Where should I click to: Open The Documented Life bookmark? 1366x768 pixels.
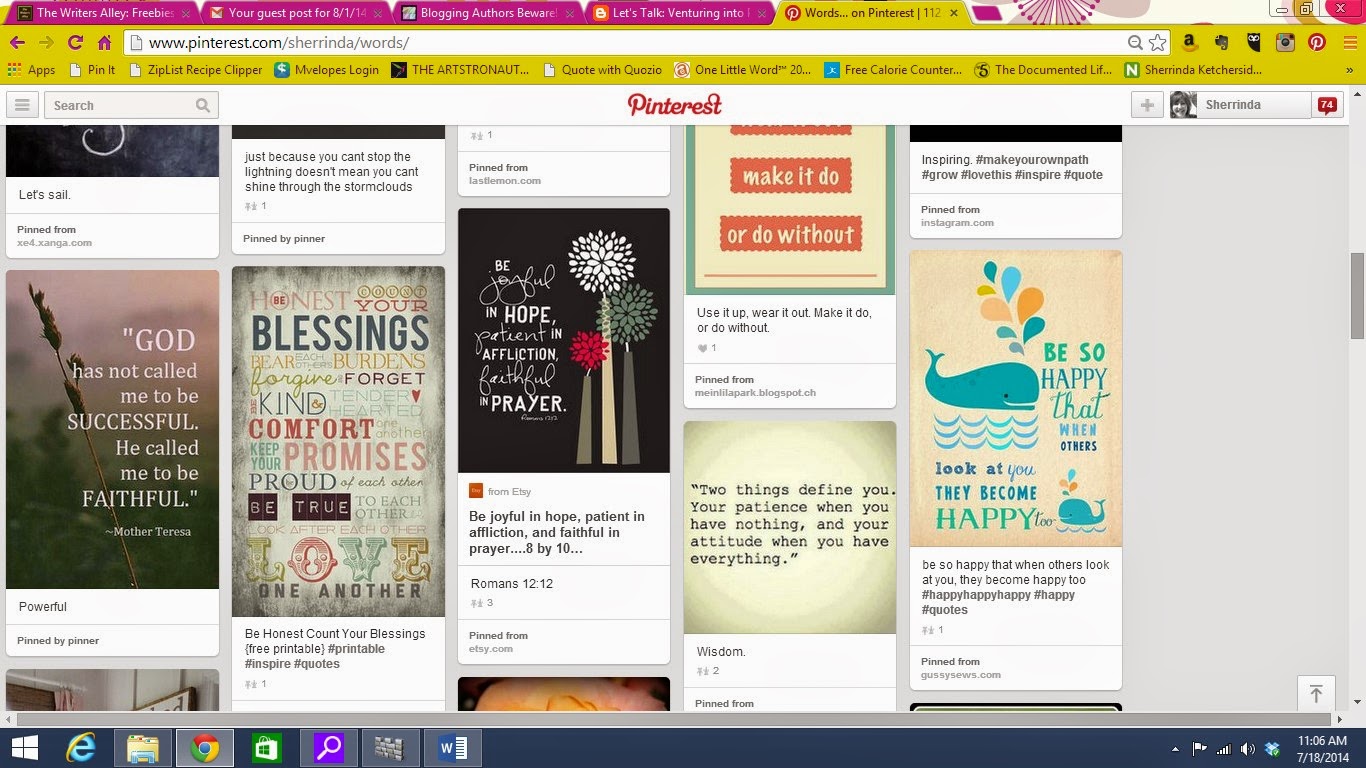pos(1044,70)
